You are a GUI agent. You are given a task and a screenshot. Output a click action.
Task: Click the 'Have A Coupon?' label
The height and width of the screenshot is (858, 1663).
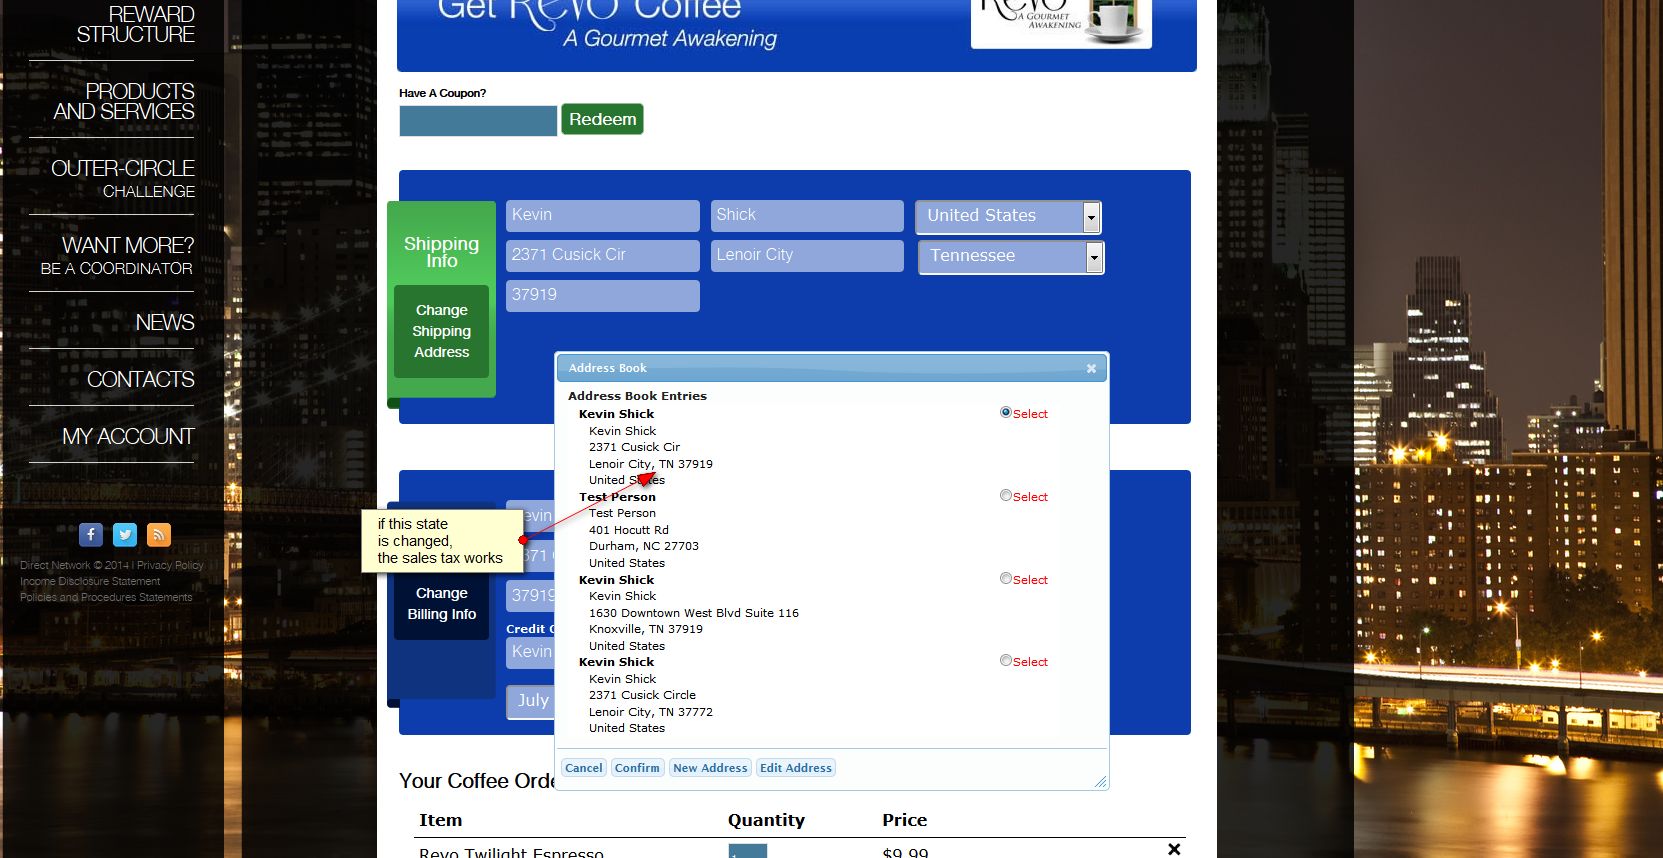[x=442, y=93]
